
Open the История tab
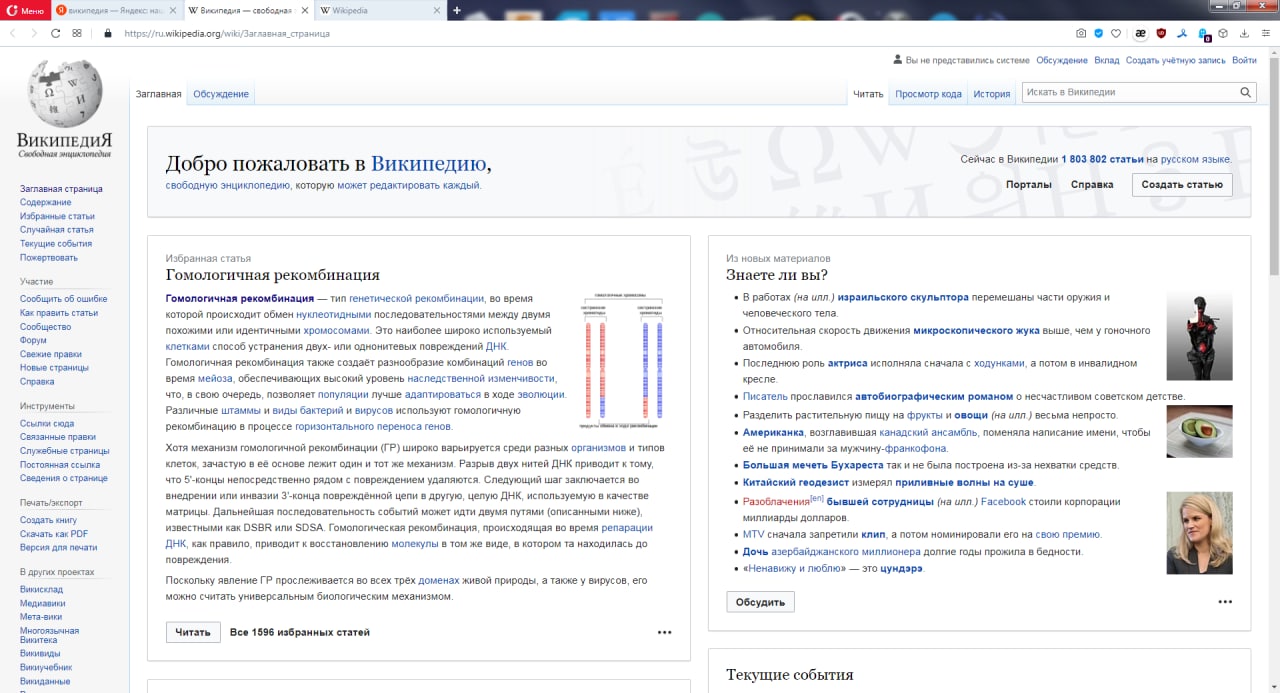pos(992,94)
